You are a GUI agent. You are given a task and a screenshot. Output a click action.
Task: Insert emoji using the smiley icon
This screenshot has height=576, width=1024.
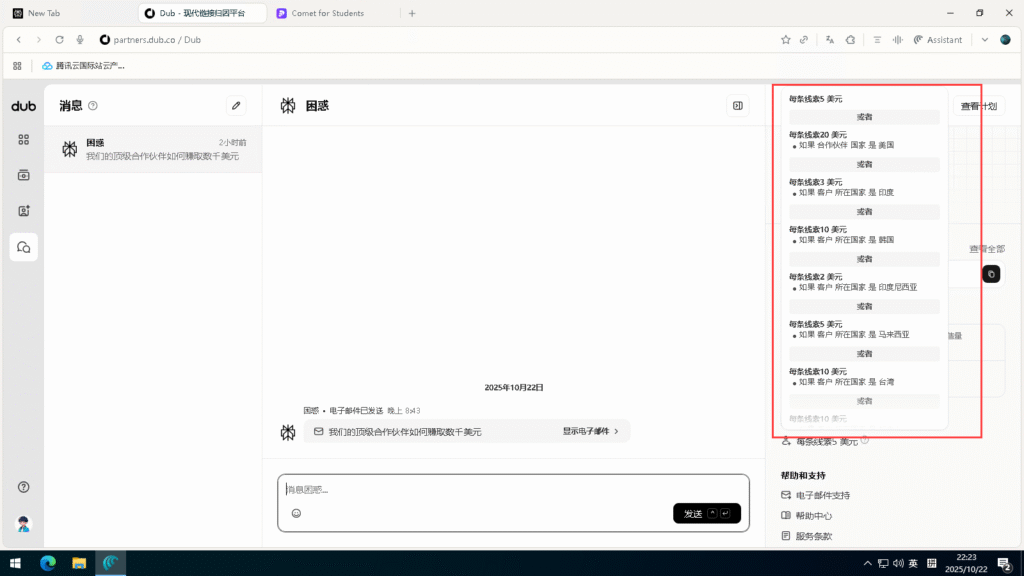296,513
